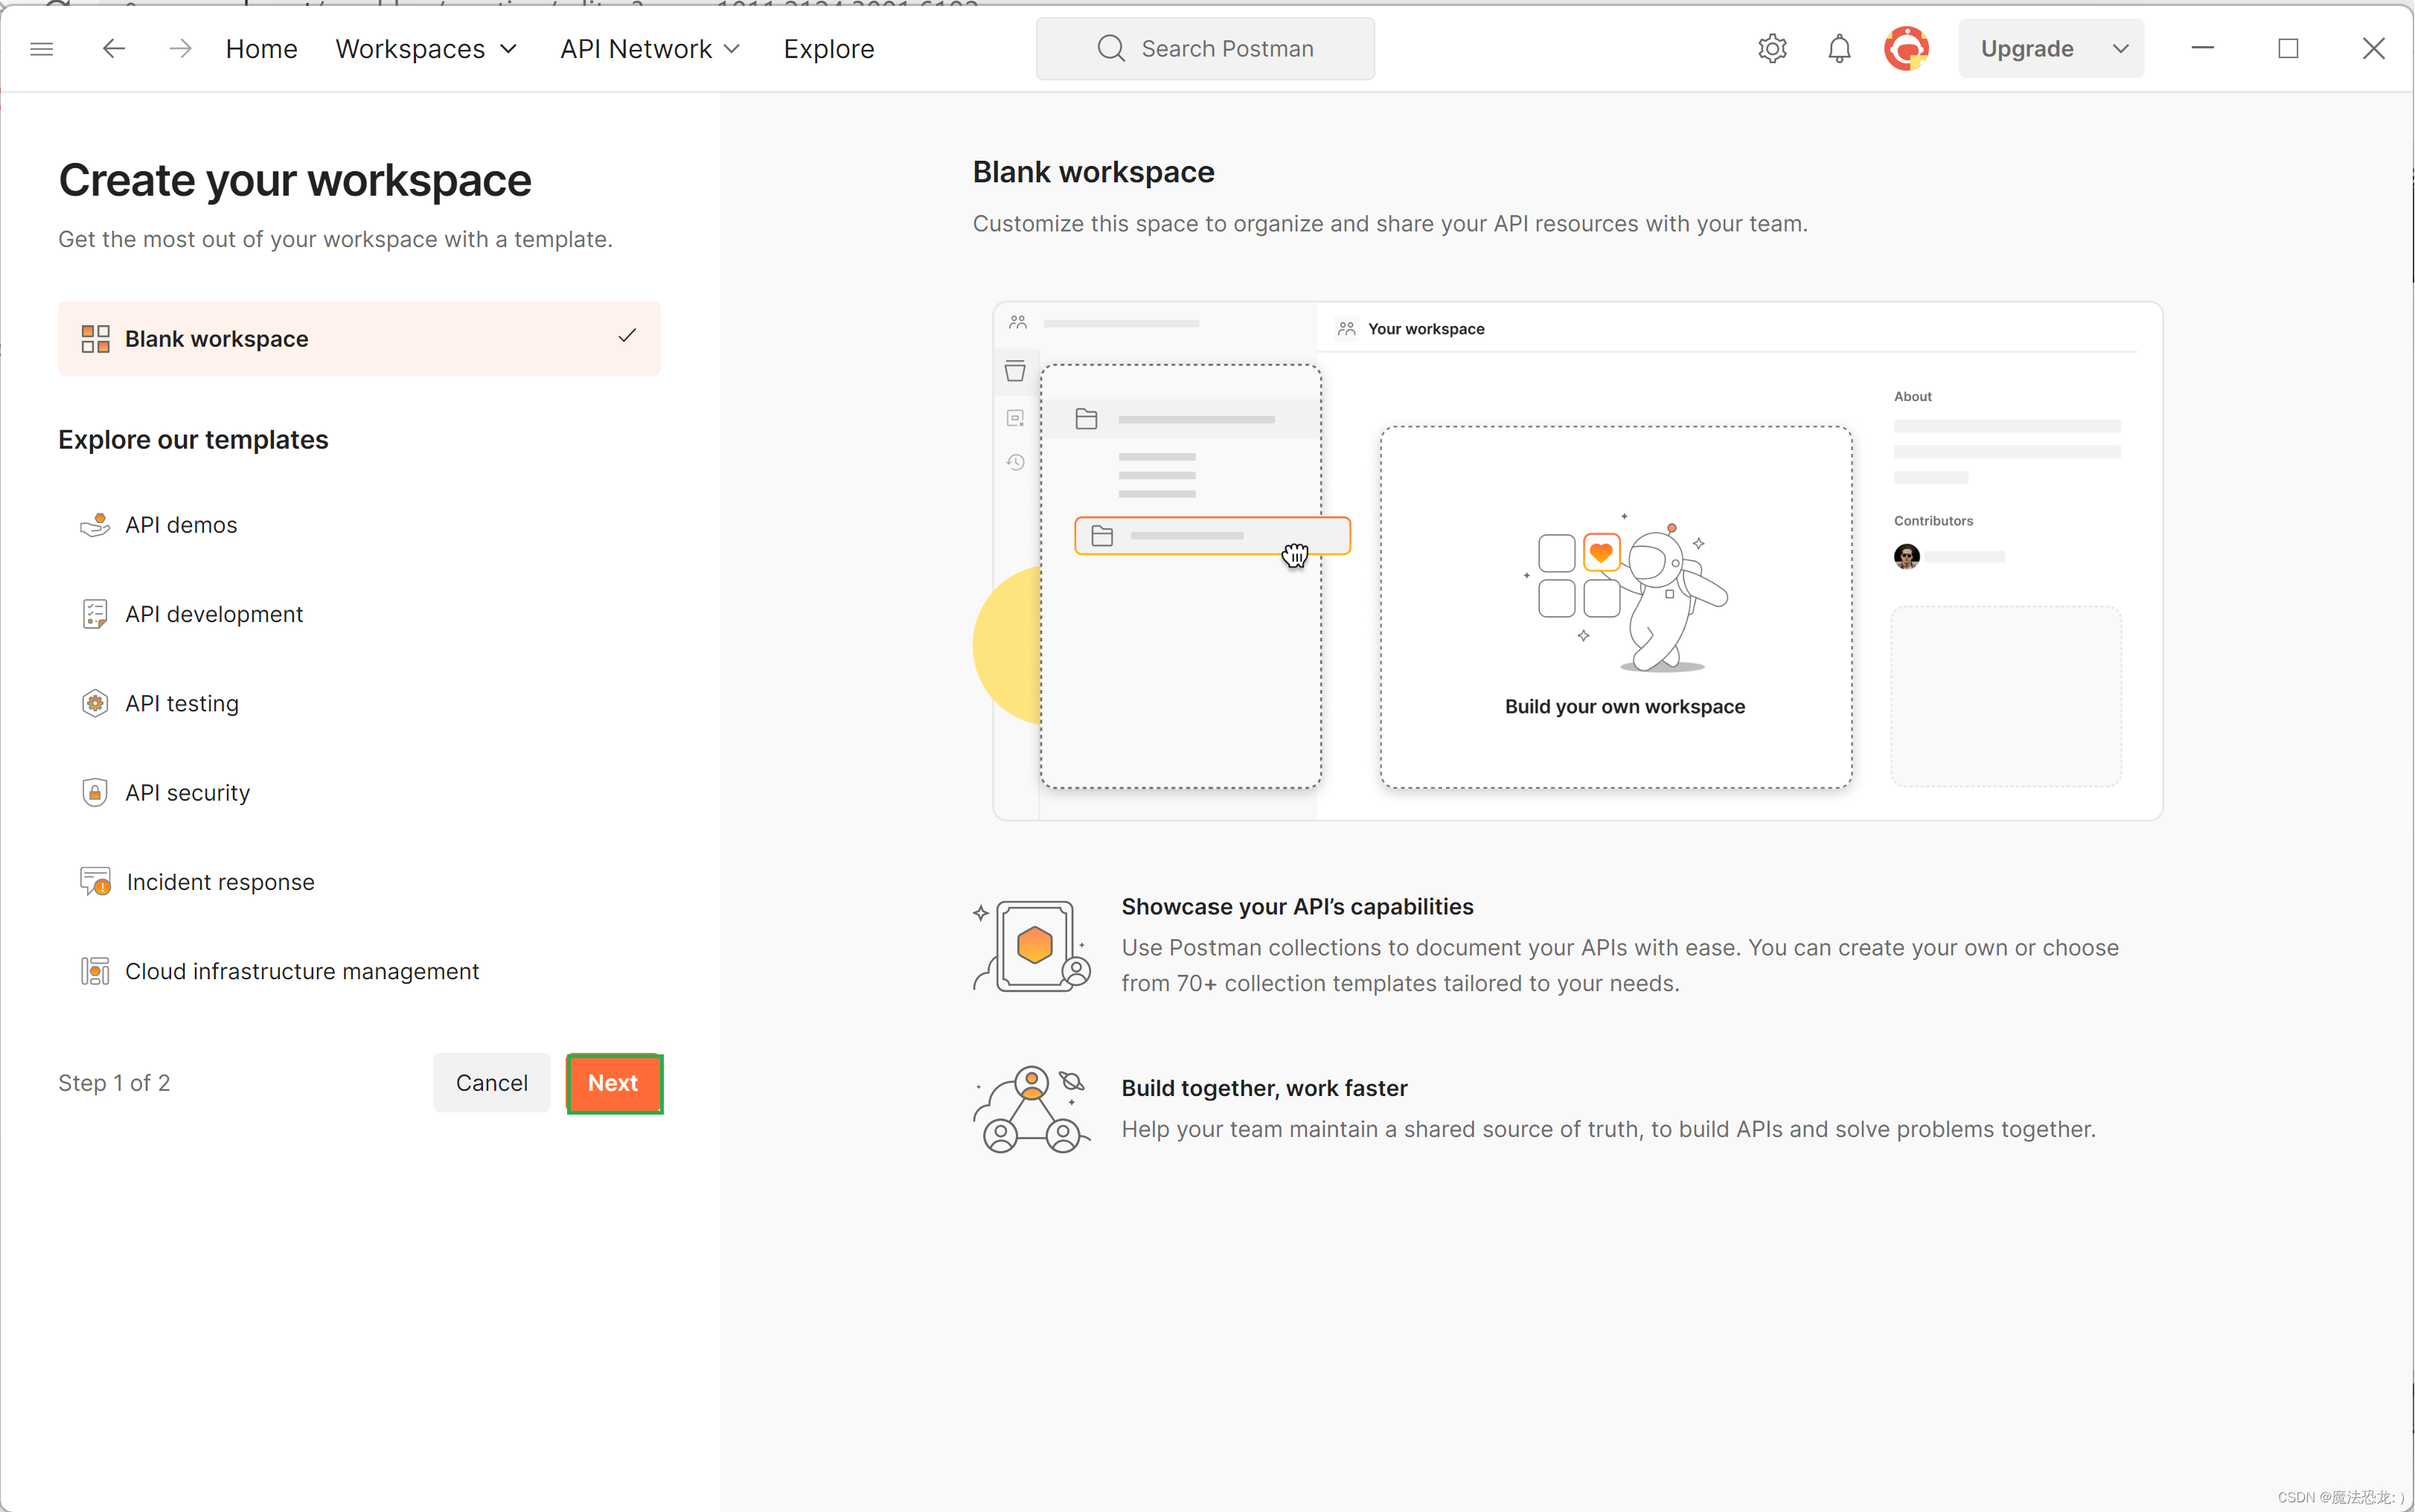This screenshot has width=2415, height=1512.
Task: Click the Search Postman field
Action: pos(1205,48)
